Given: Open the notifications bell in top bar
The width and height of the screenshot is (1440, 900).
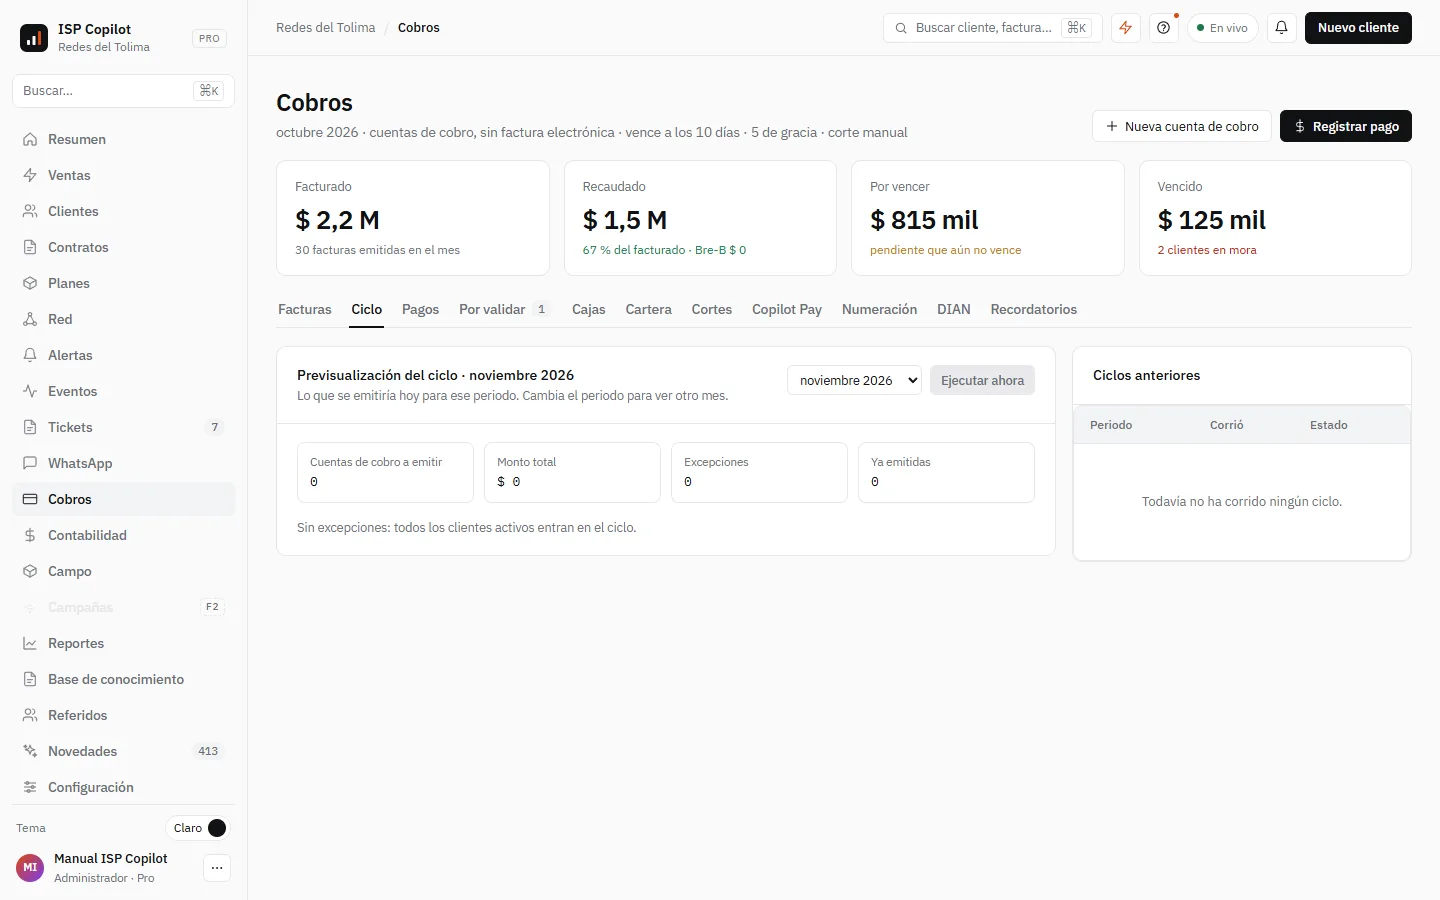Looking at the screenshot, I should coord(1281,28).
